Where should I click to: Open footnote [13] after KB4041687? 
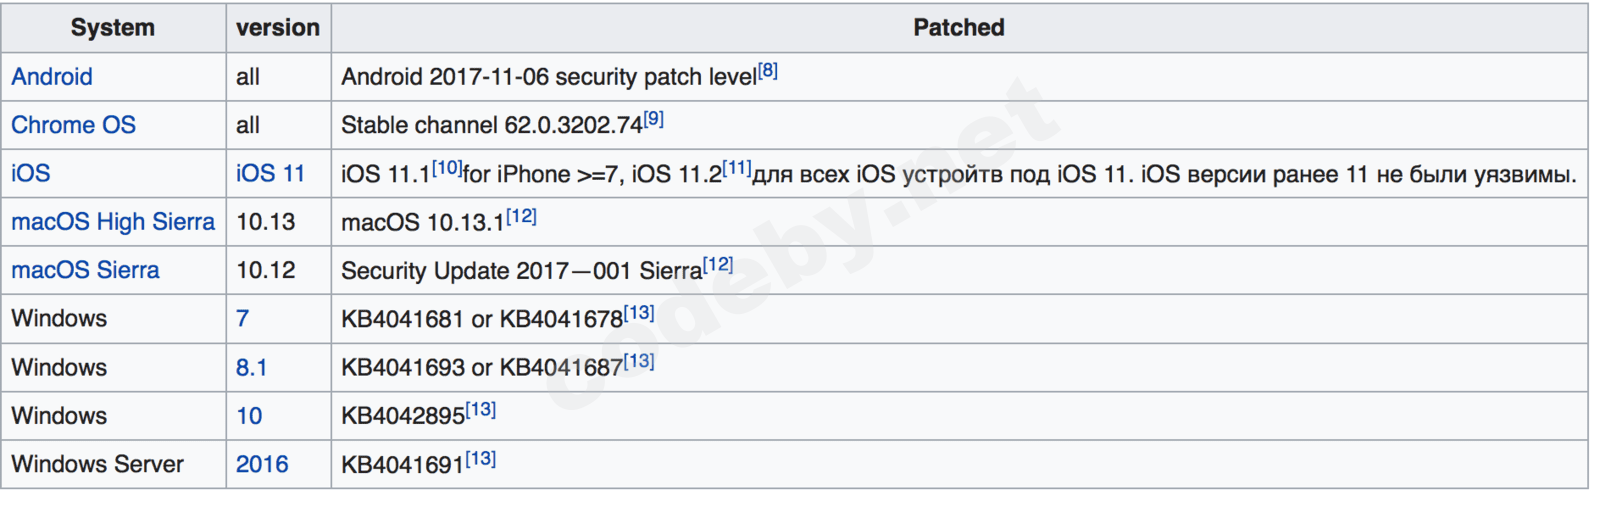(x=639, y=361)
